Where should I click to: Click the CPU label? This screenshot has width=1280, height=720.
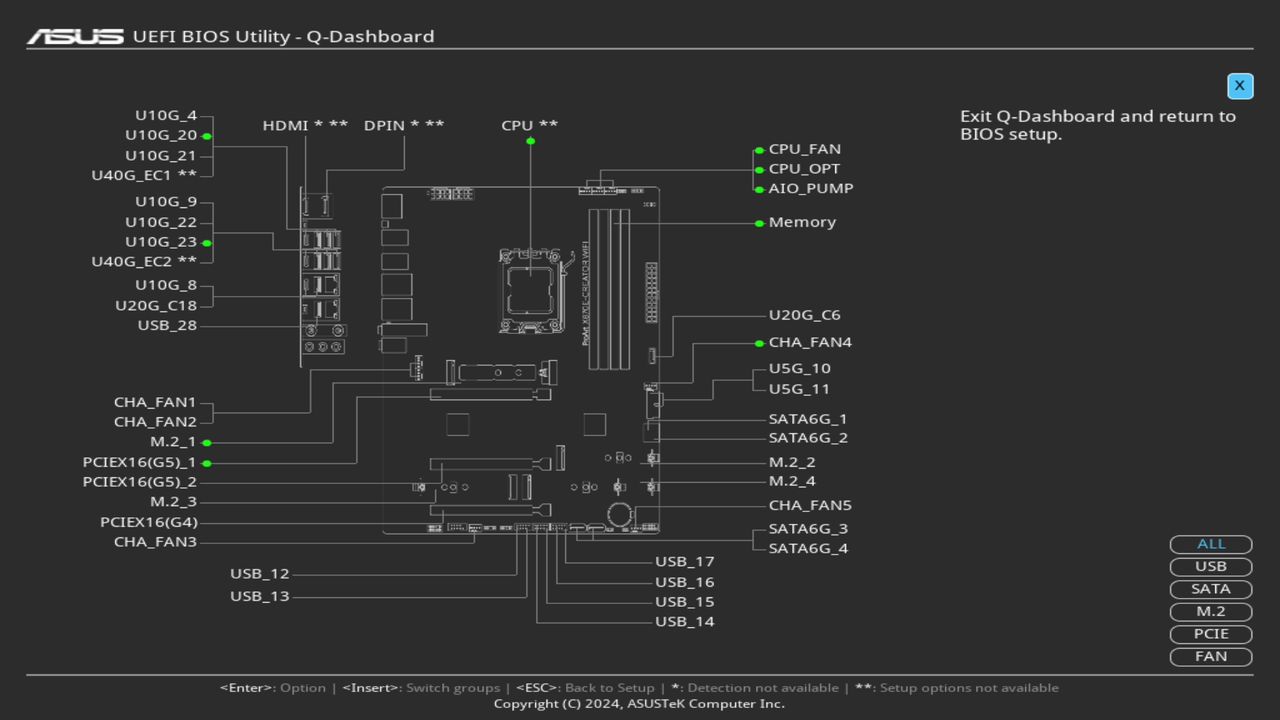(x=530, y=126)
